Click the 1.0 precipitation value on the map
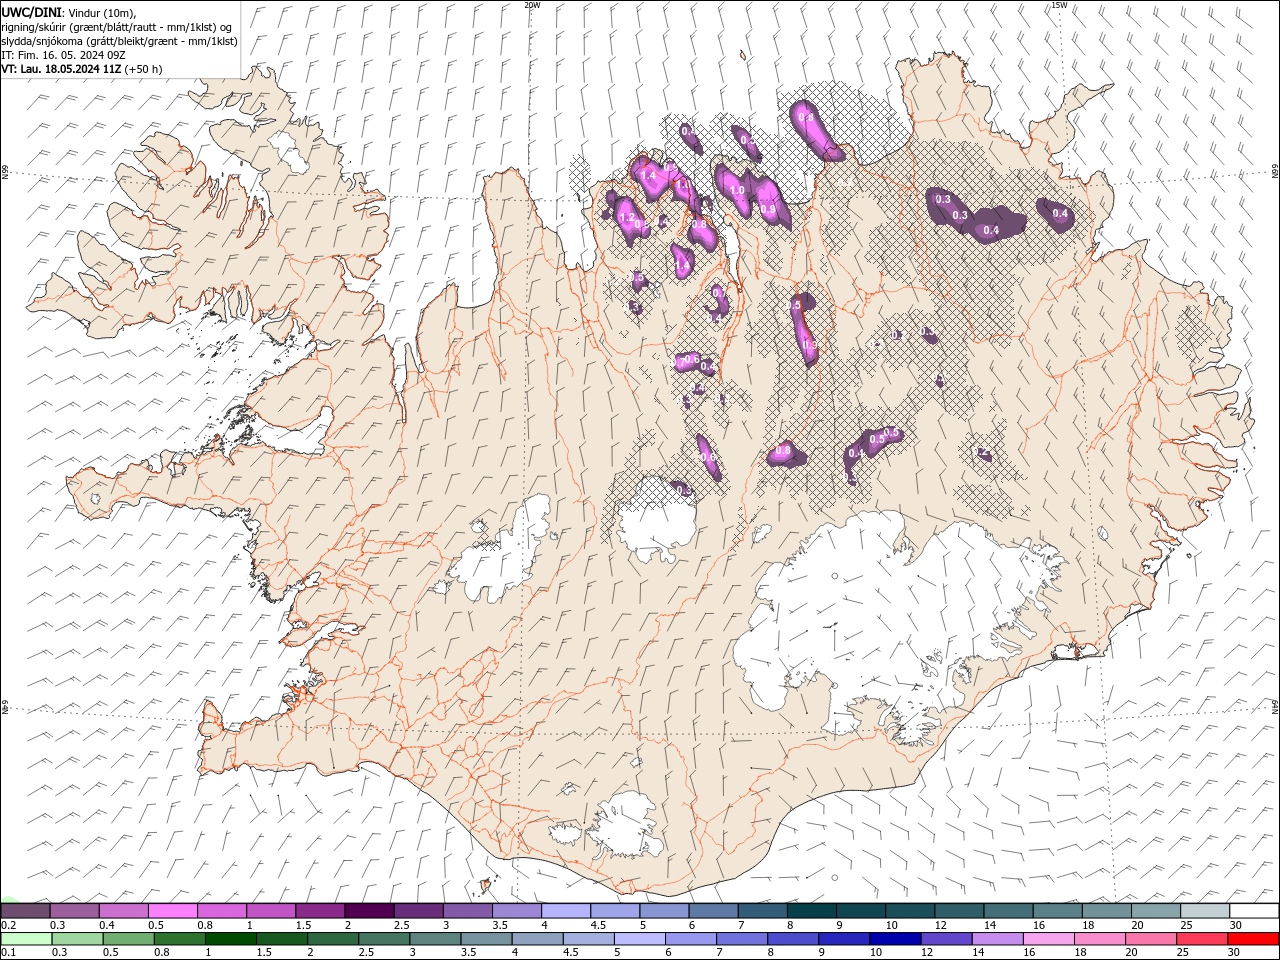Image resolution: width=1280 pixels, height=960 pixels. 738,190
